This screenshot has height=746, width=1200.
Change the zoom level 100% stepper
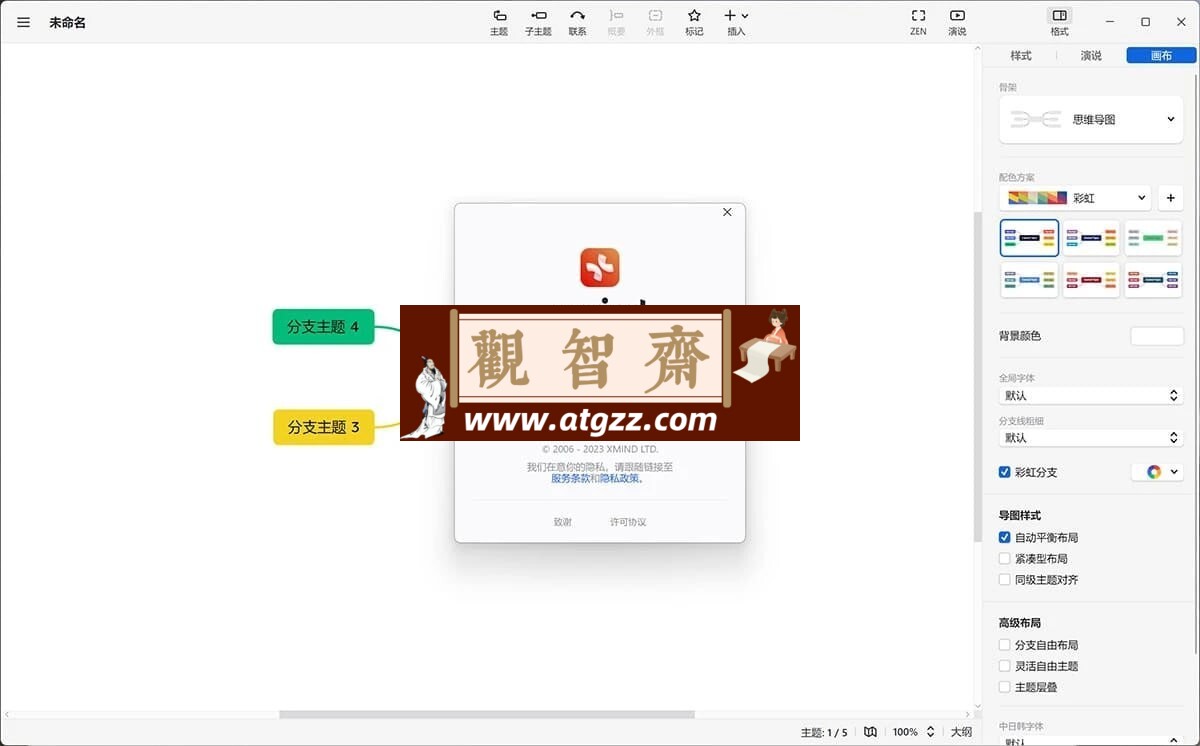(x=931, y=732)
